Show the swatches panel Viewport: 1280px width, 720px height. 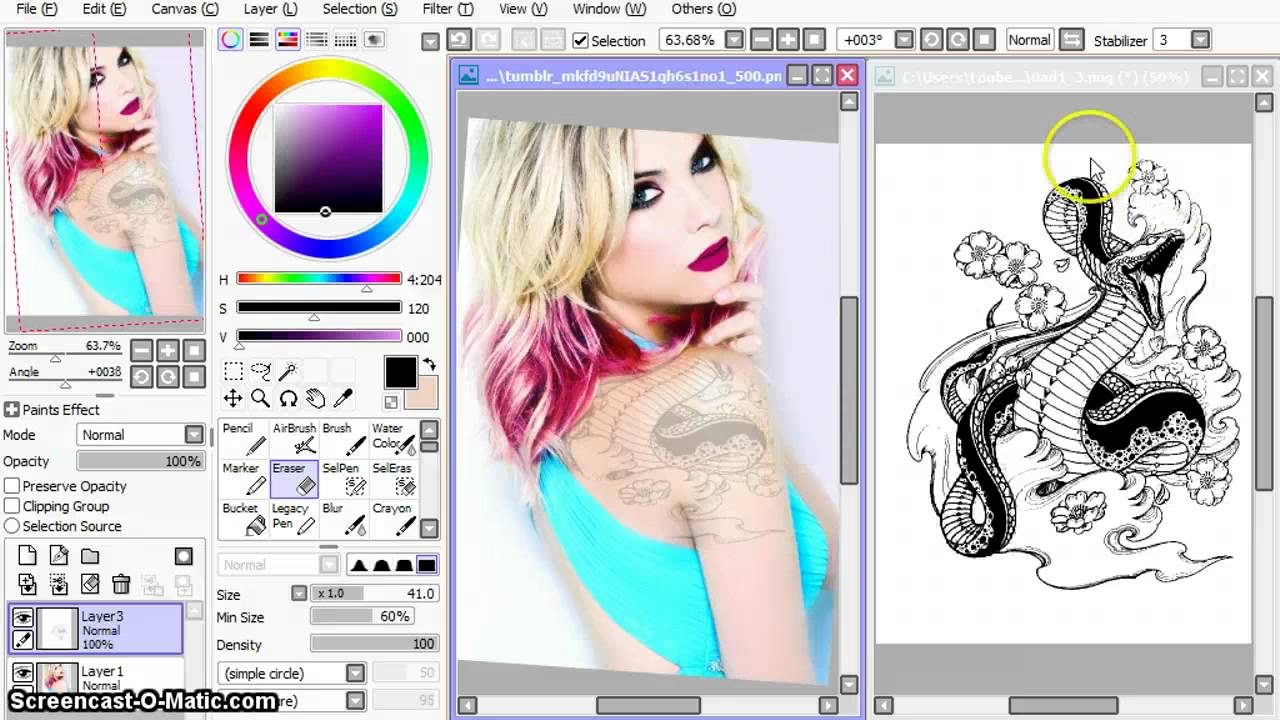345,40
